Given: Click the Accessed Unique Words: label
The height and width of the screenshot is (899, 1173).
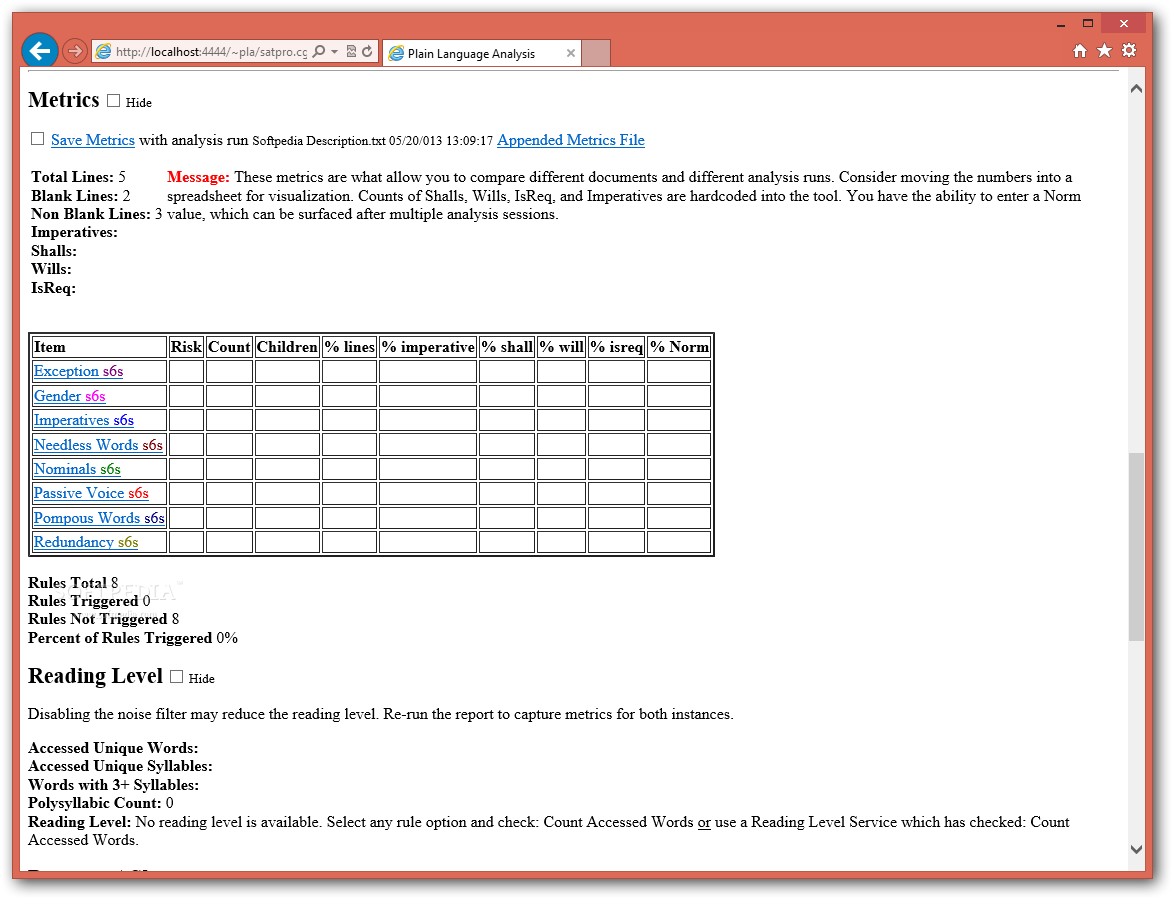Looking at the screenshot, I should (113, 748).
